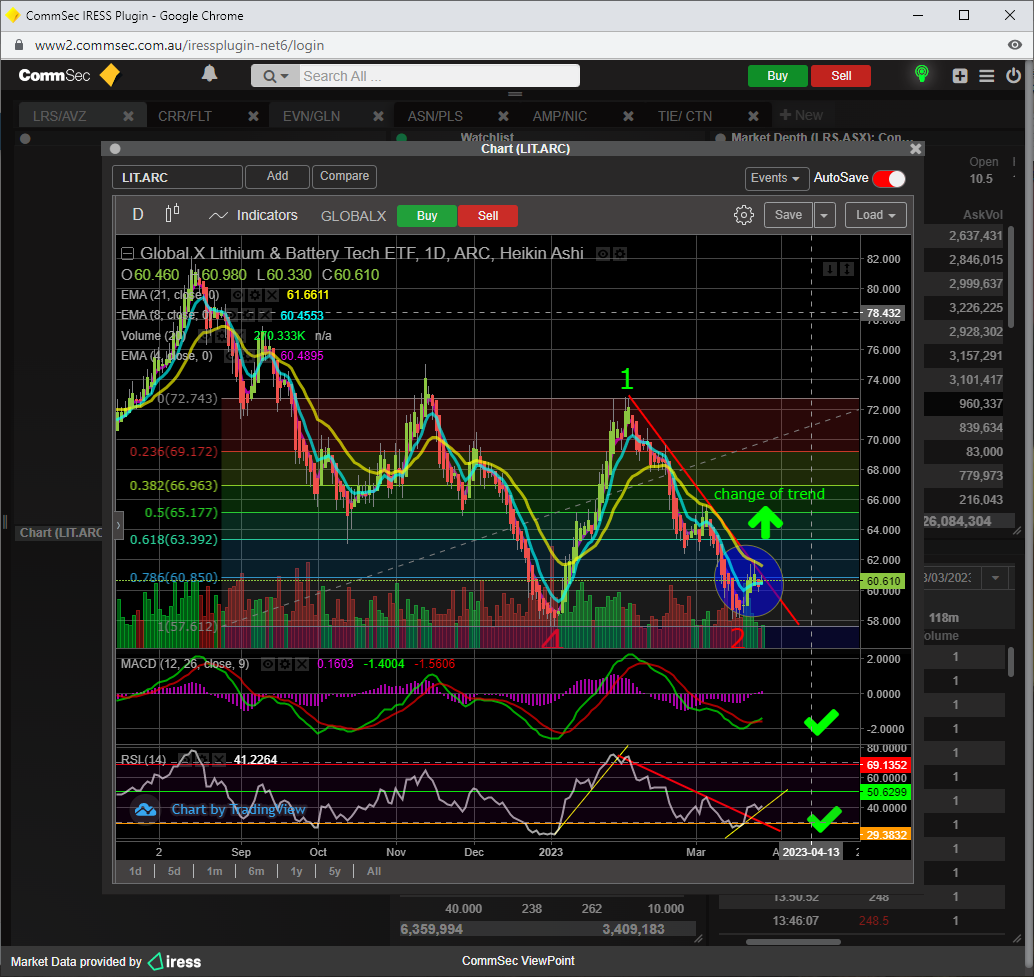The height and width of the screenshot is (977, 1034).
Task: Expand the Load dropdown
Action: click(875, 215)
